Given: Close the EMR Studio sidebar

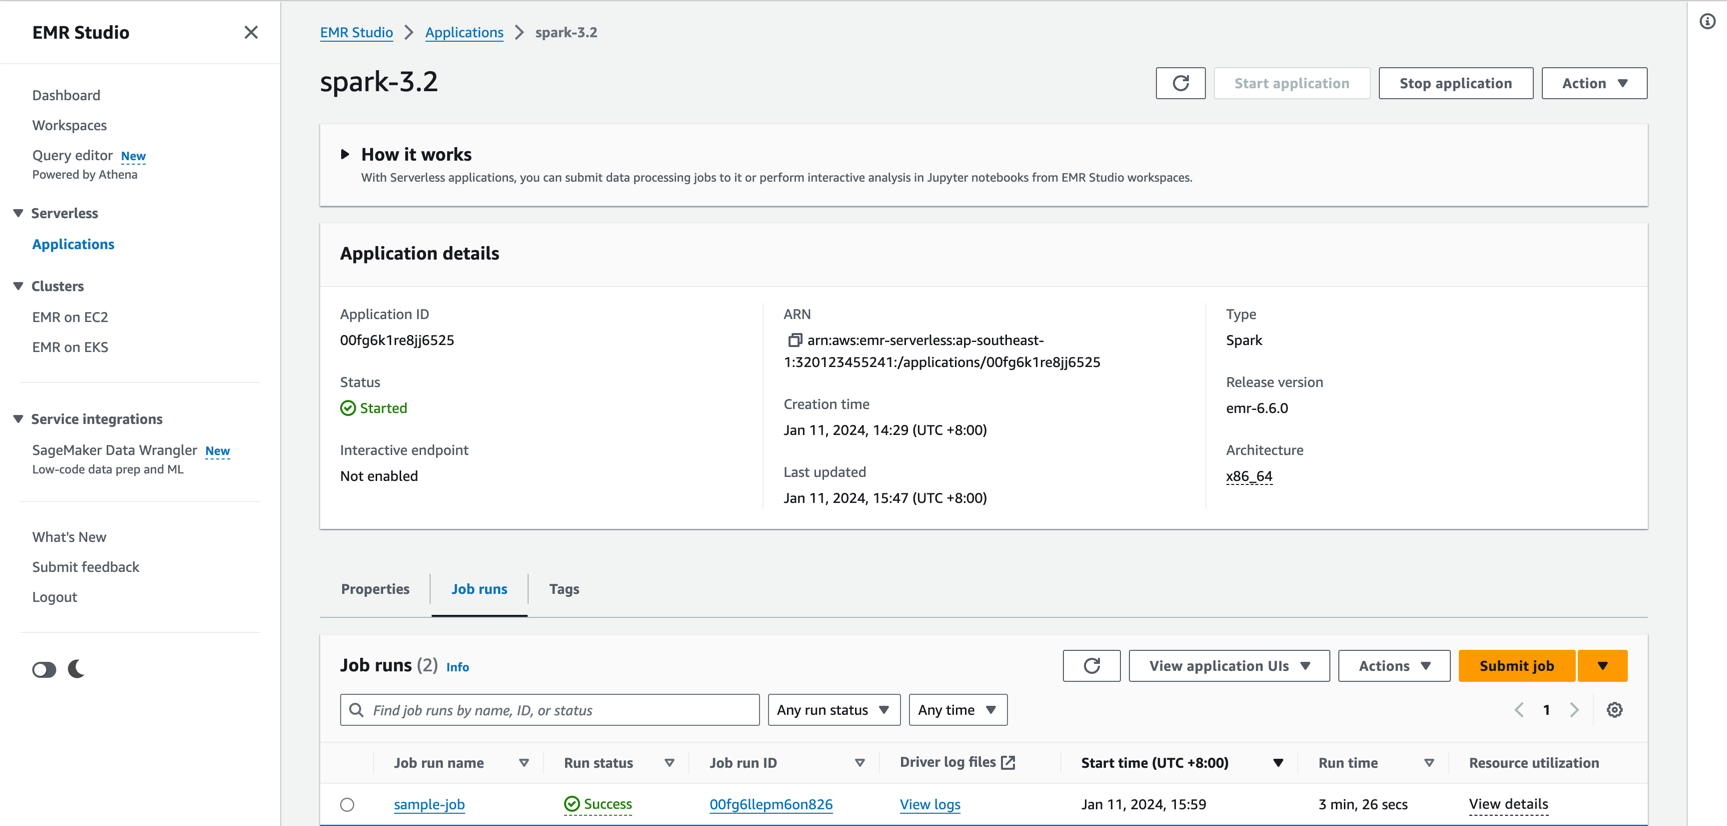Looking at the screenshot, I should point(251,32).
